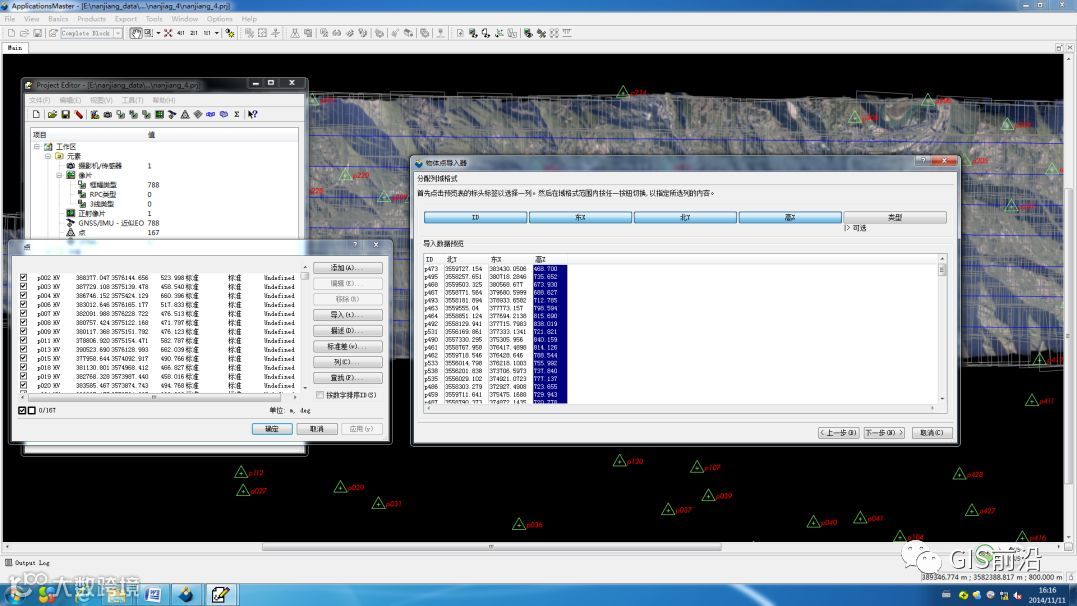Toggle checkbox for point p002
This screenshot has height=606, width=1077.
[x=23, y=278]
